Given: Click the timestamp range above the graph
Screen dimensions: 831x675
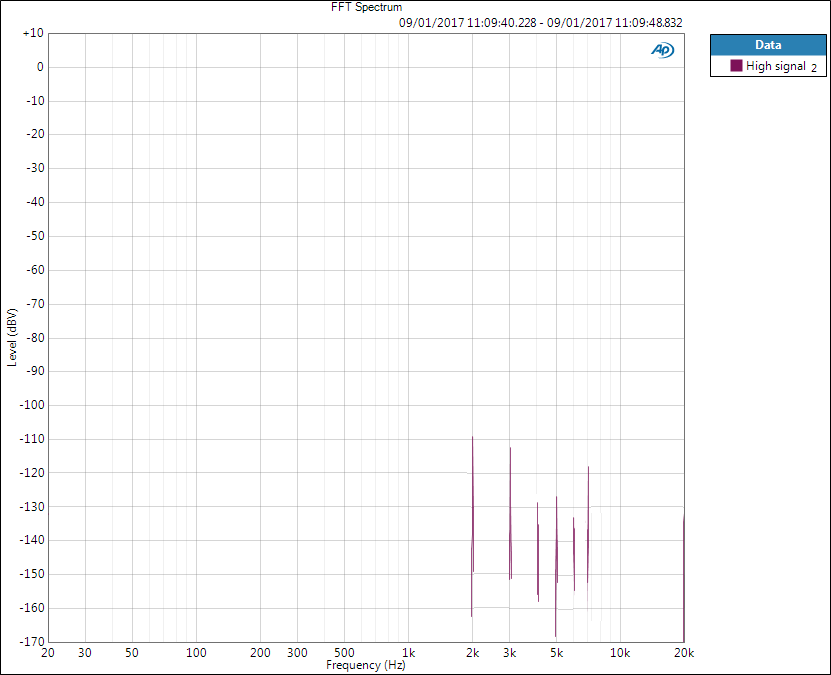Looking at the screenshot, I should [541, 23].
